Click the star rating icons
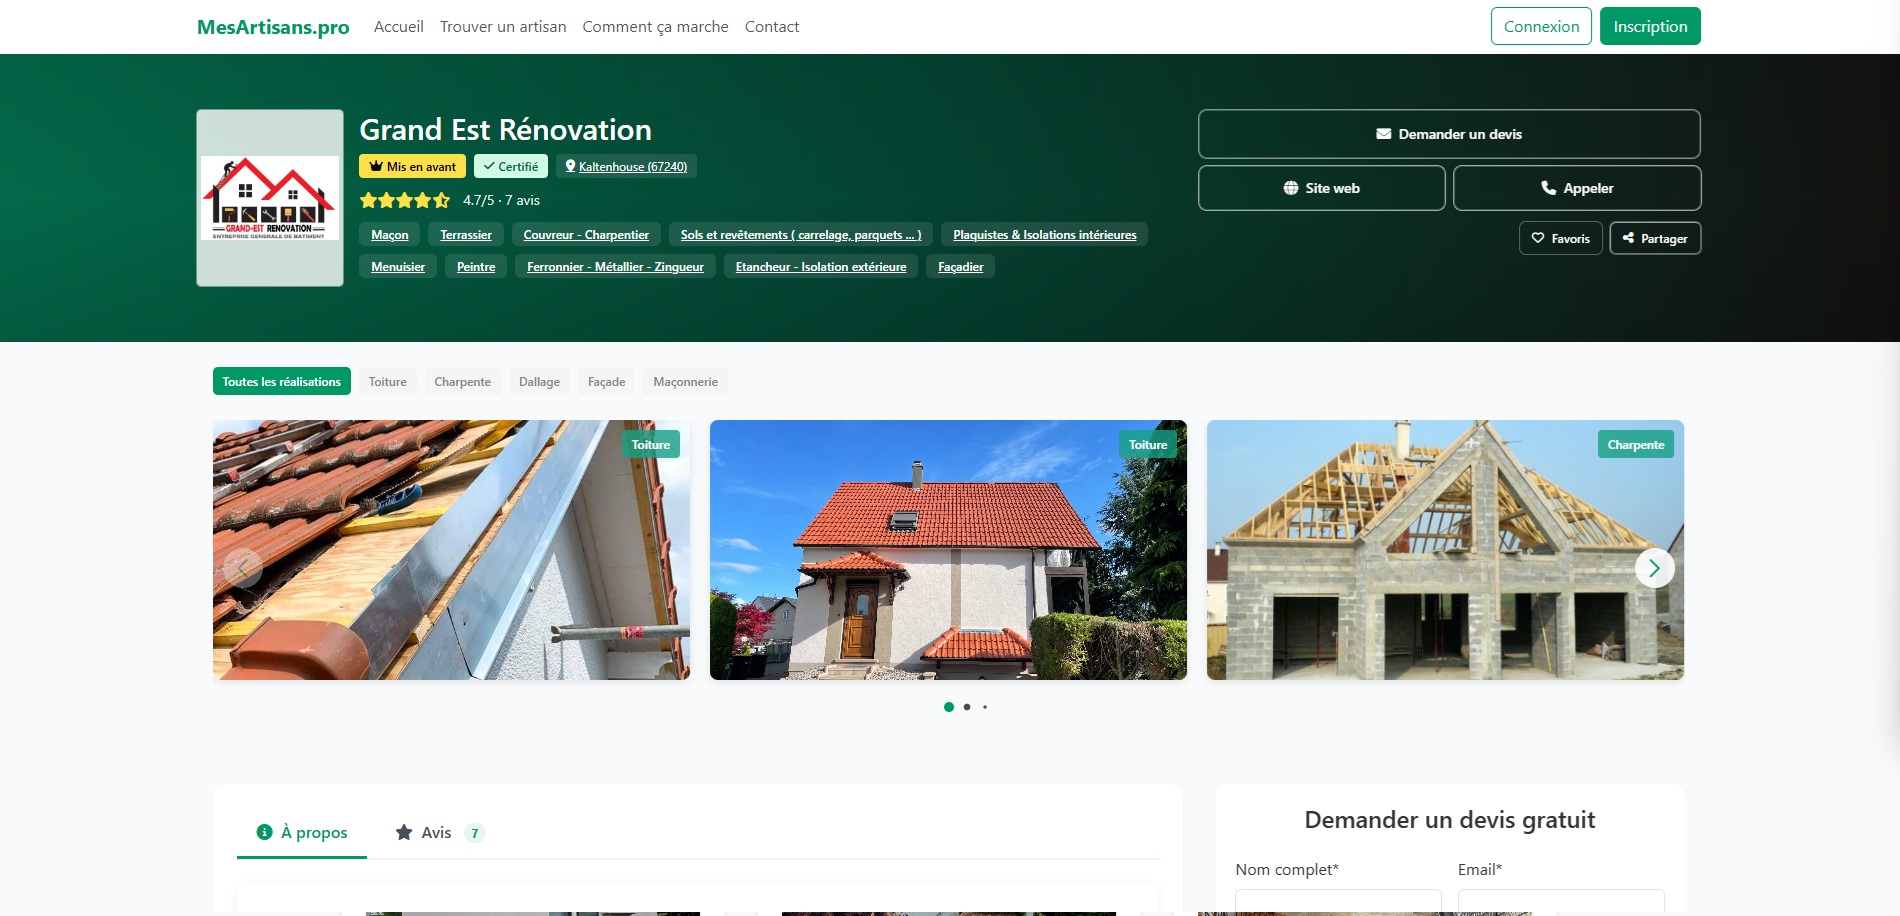Viewport: 1900px width, 916px height. pos(405,200)
